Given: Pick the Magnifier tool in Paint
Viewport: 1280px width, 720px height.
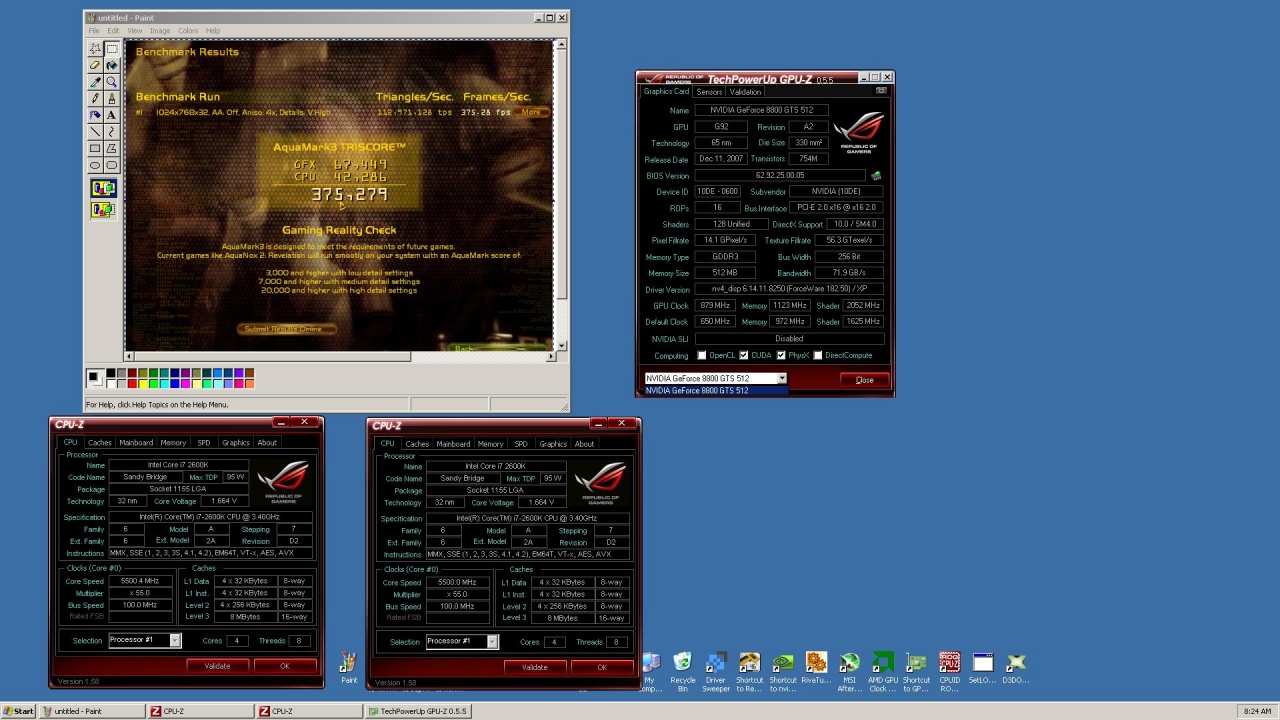Looking at the screenshot, I should (x=111, y=82).
